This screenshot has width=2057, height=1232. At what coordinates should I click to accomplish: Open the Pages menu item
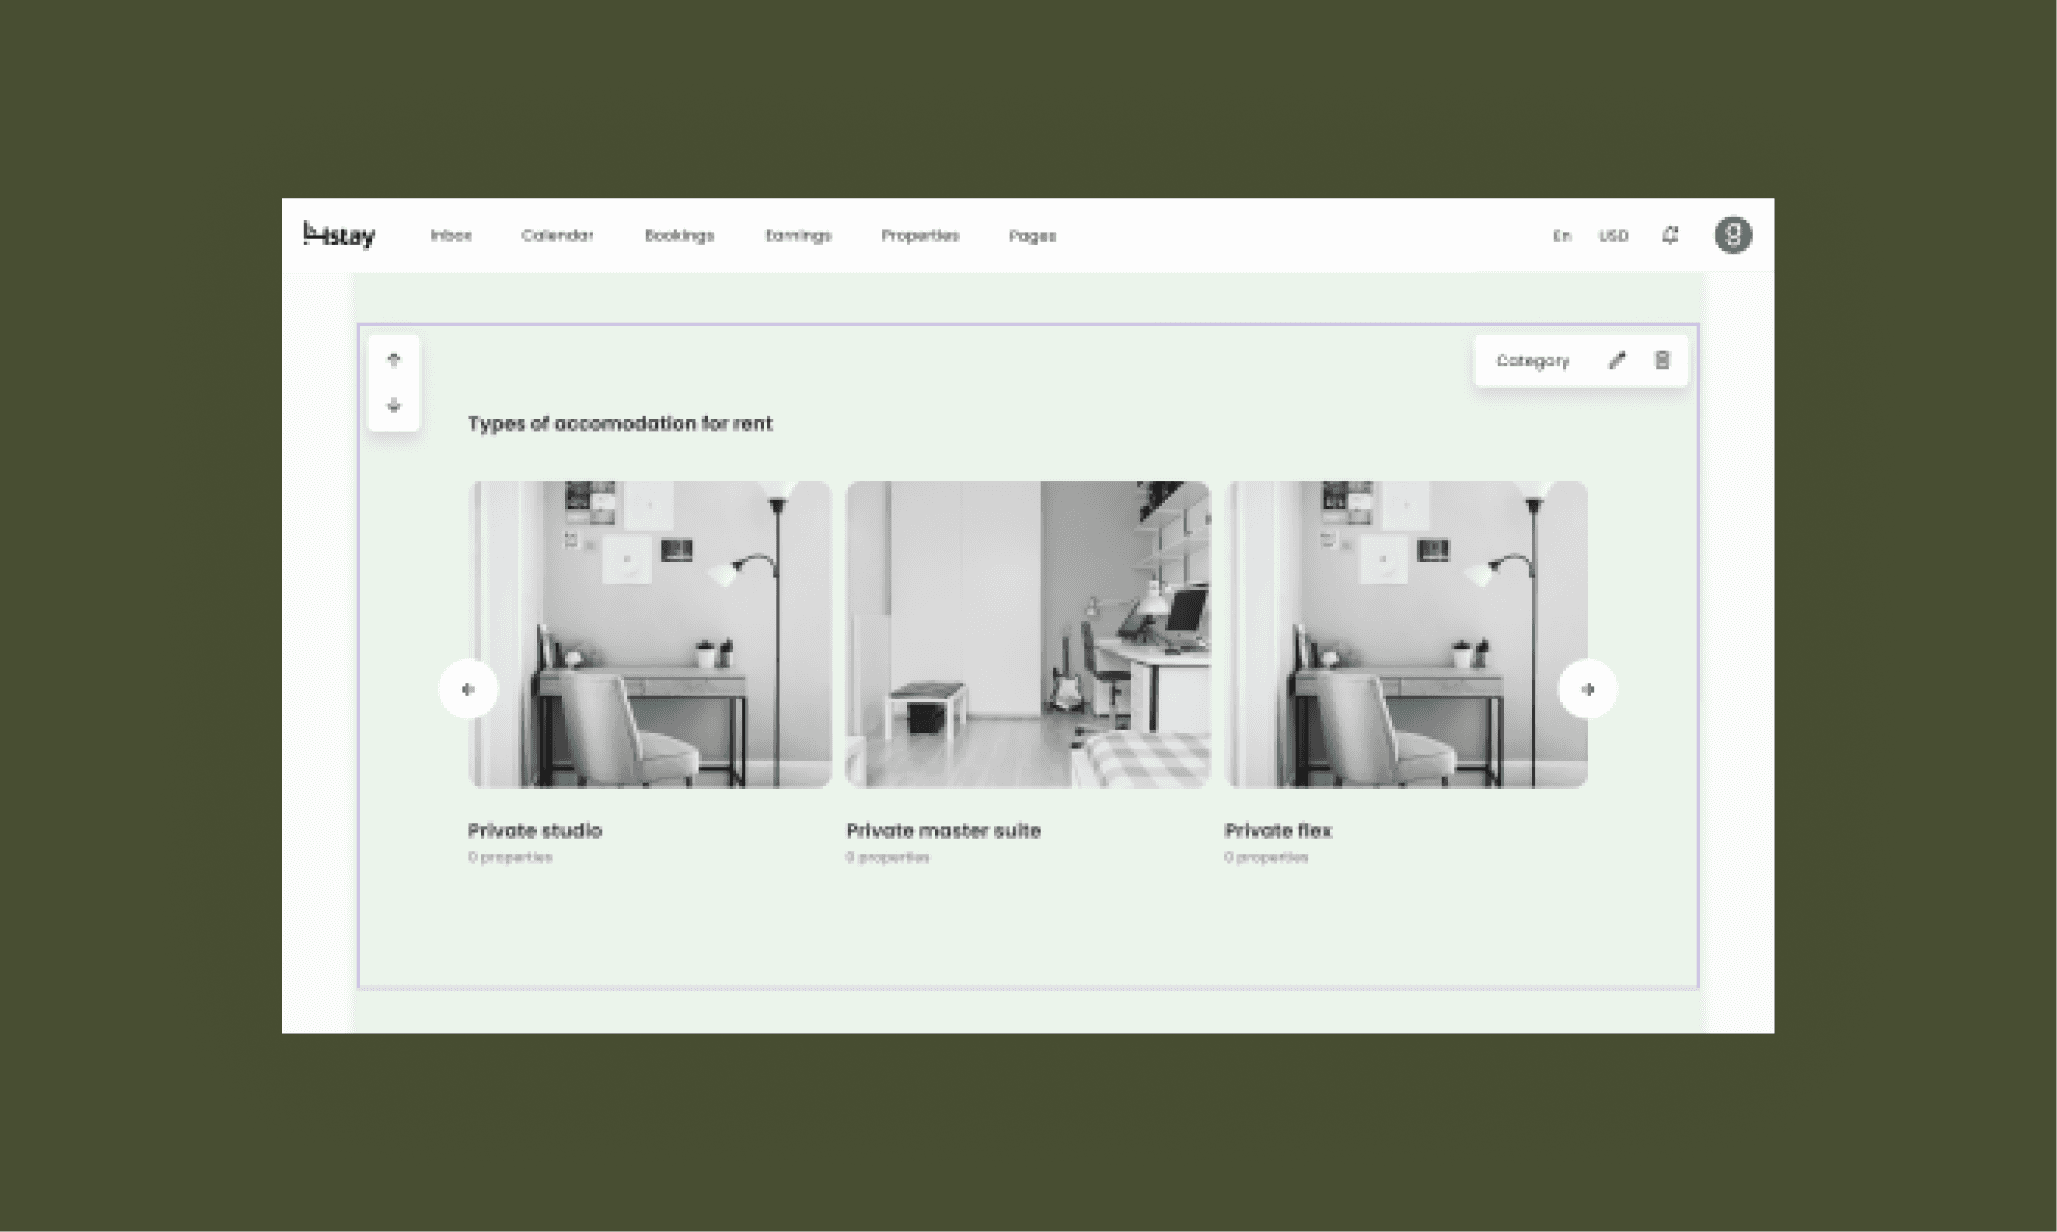tap(1032, 236)
